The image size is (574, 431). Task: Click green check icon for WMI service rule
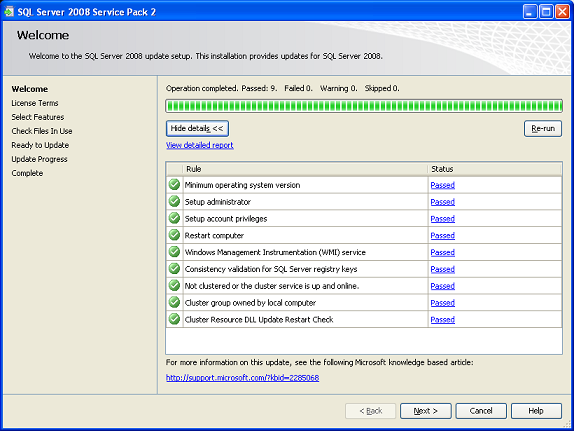174,252
